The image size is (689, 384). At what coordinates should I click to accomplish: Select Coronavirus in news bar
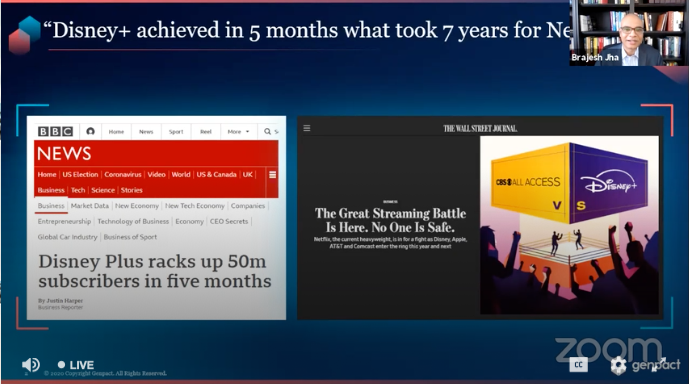coord(123,174)
